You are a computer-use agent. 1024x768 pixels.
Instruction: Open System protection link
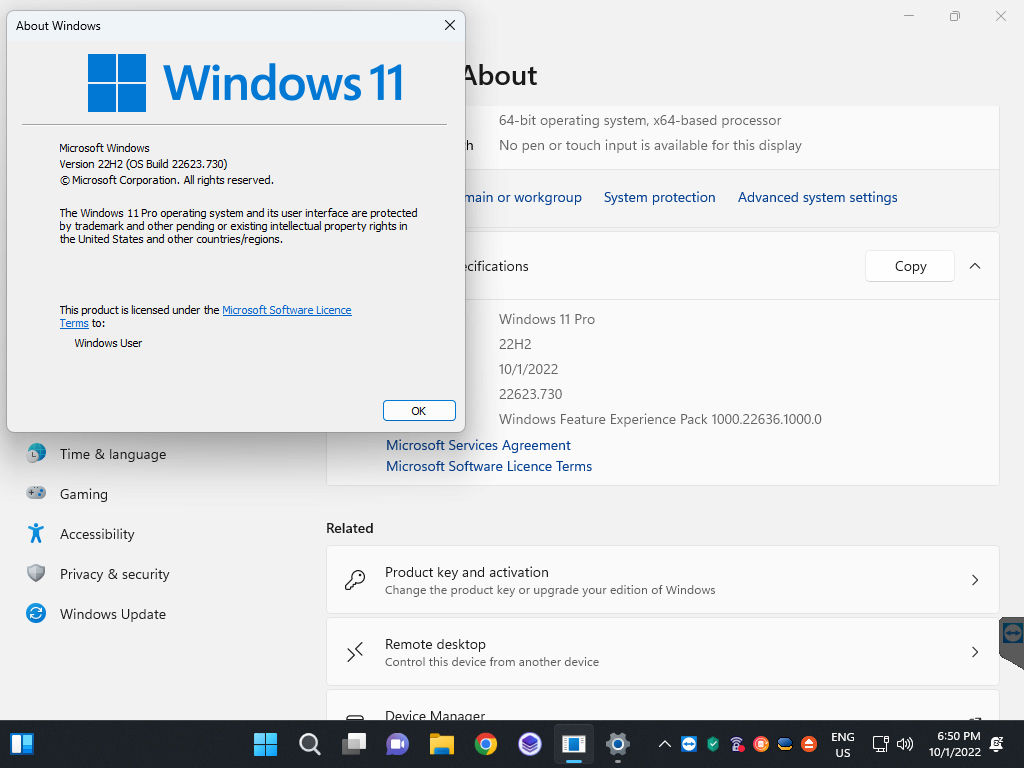pyautogui.click(x=659, y=197)
